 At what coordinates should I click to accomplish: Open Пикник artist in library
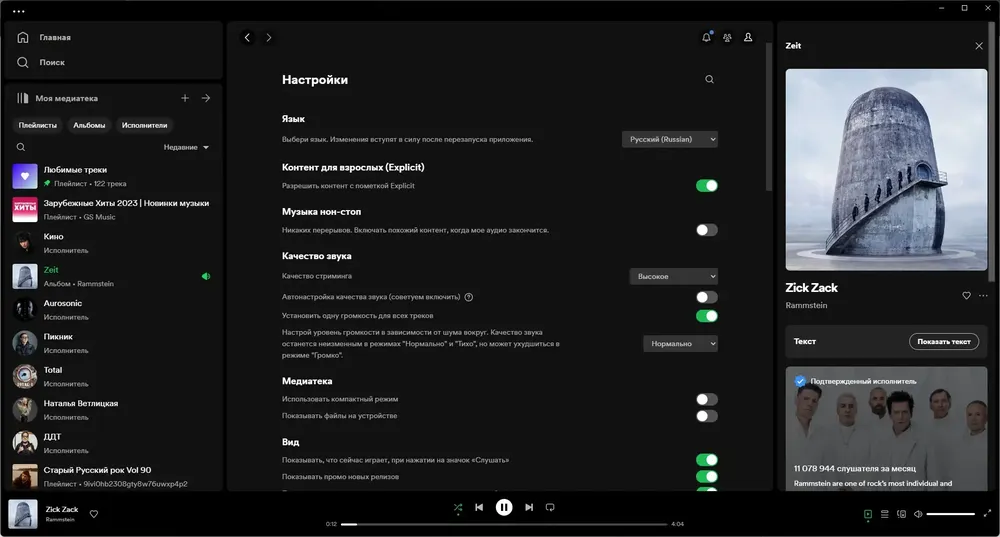click(x=114, y=343)
